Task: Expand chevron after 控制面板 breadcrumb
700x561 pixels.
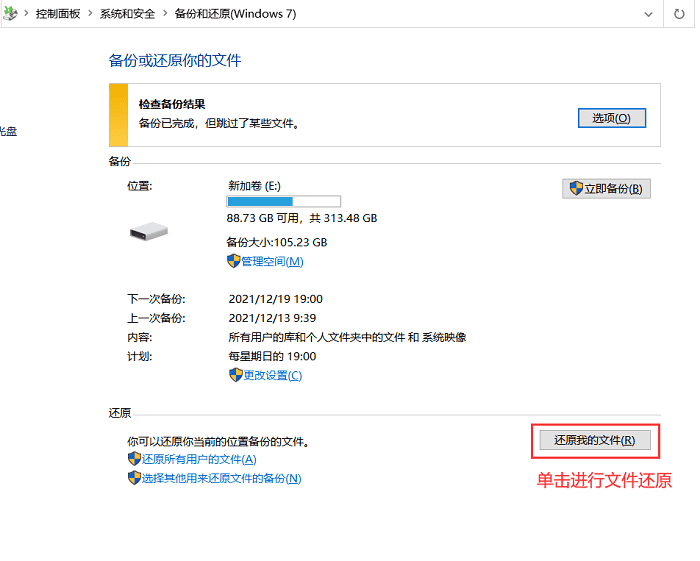Action: coord(90,14)
